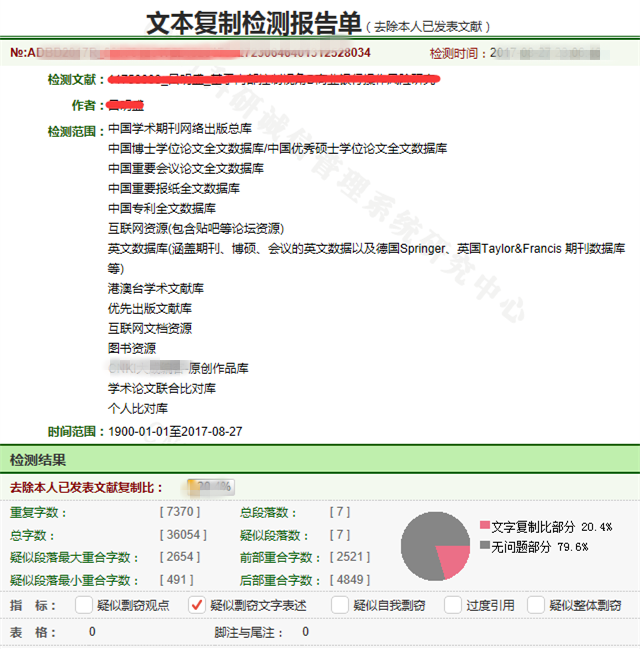The height and width of the screenshot is (649, 640).
Task: Tick the 疑似自我剽窃 checkbox
Action: 339,605
